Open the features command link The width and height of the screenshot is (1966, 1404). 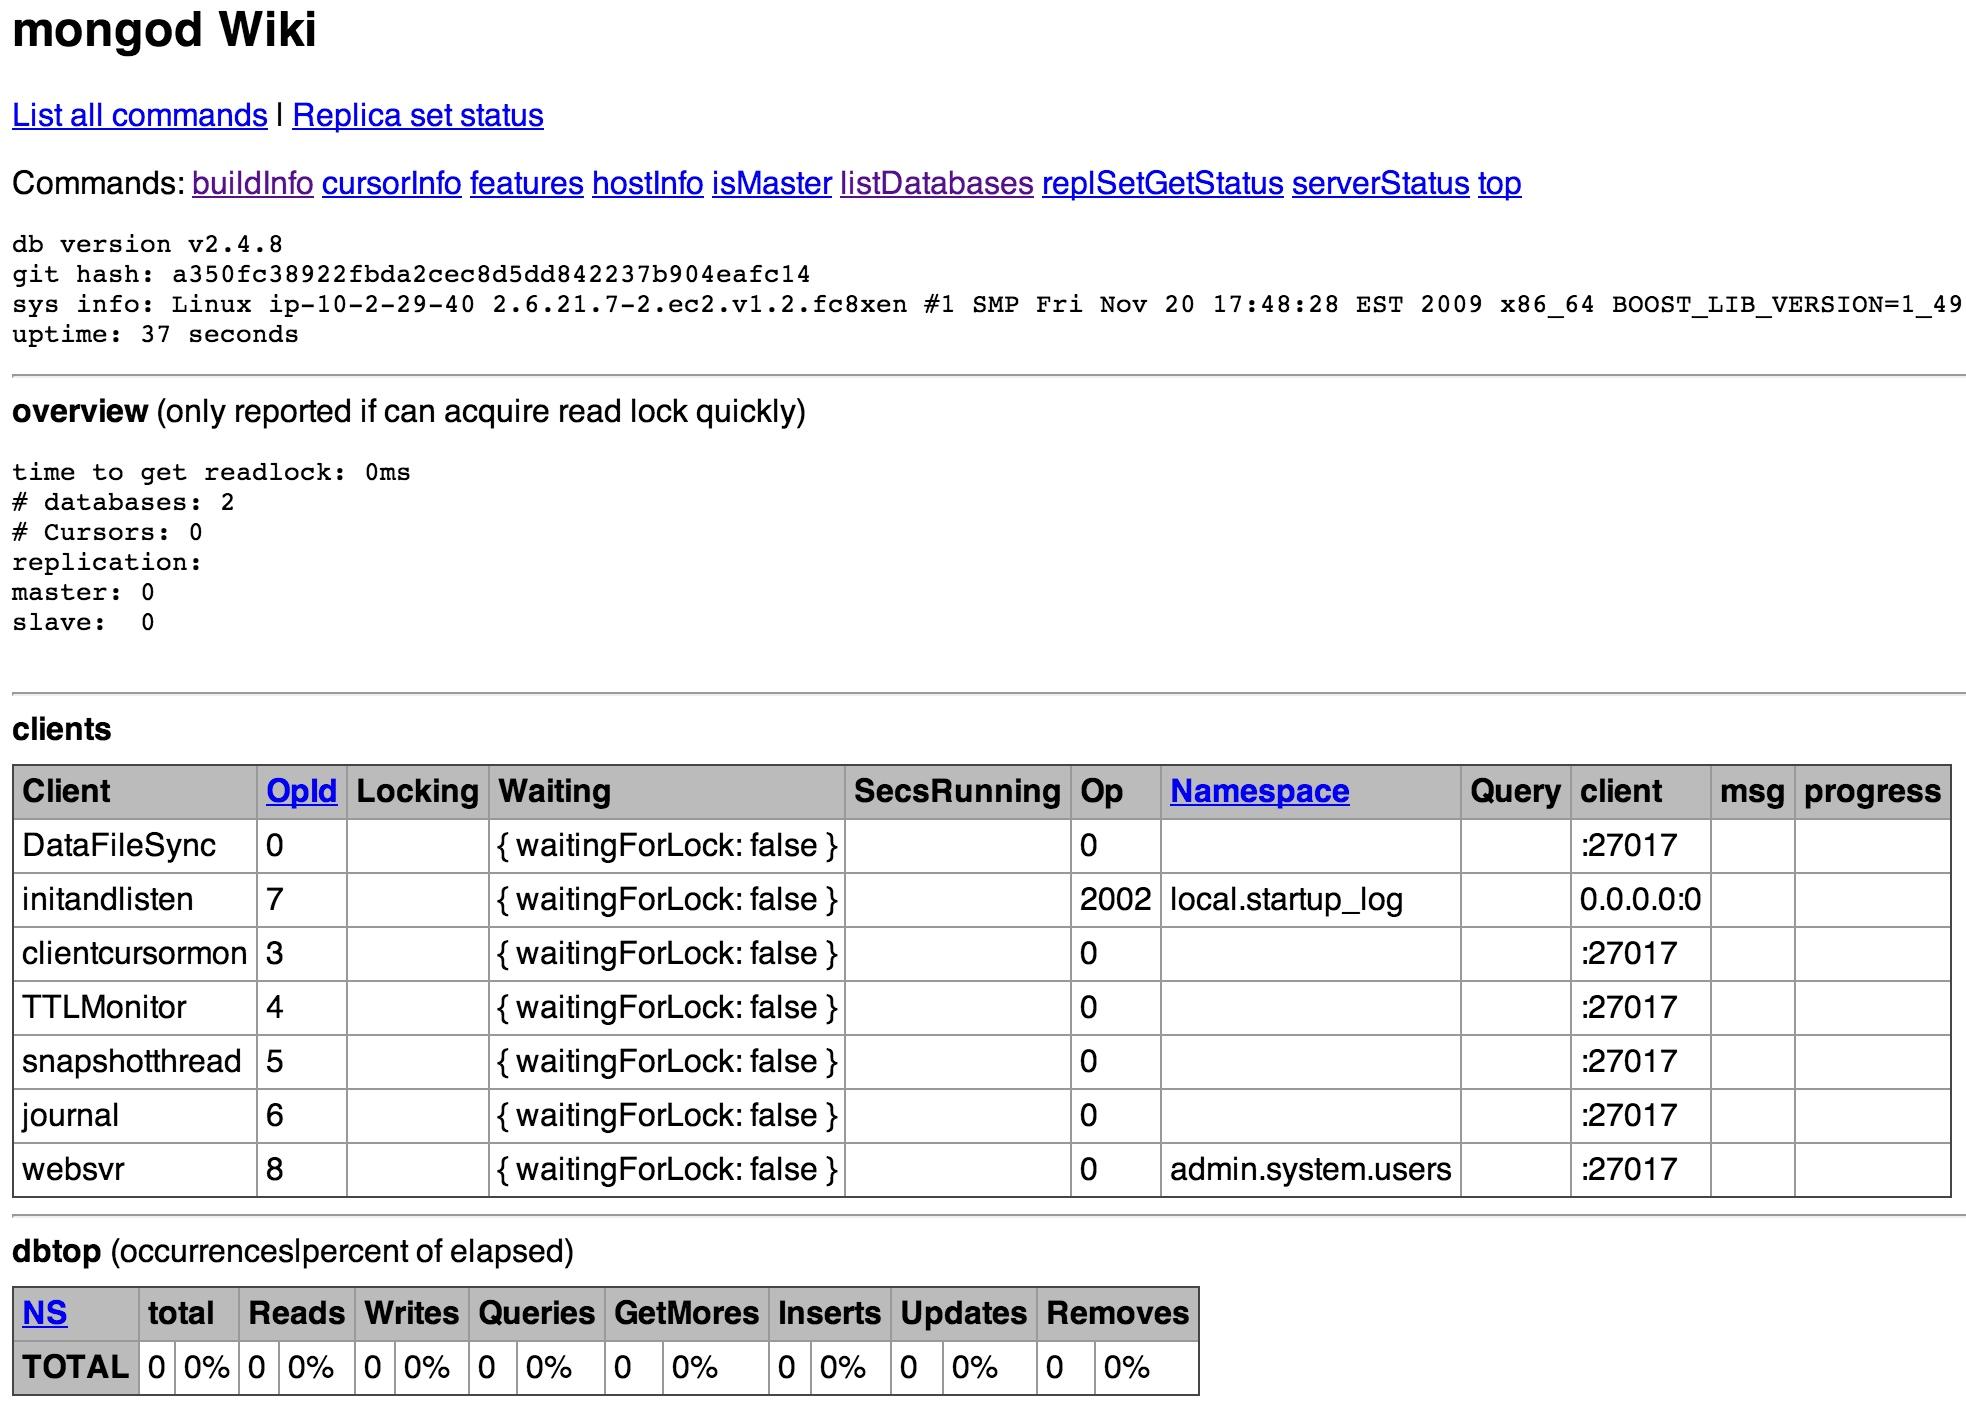526,184
